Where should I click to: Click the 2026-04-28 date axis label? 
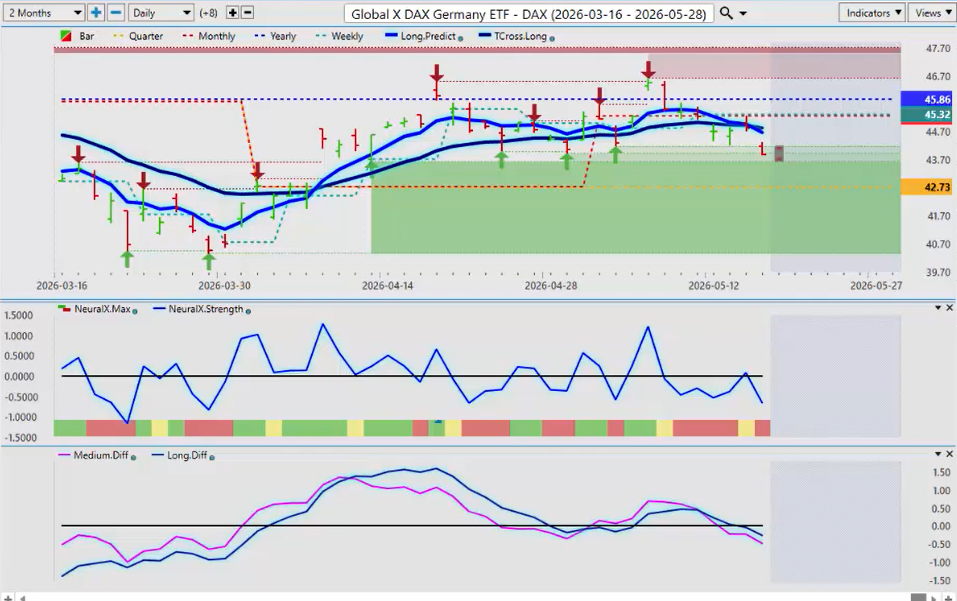click(x=551, y=286)
